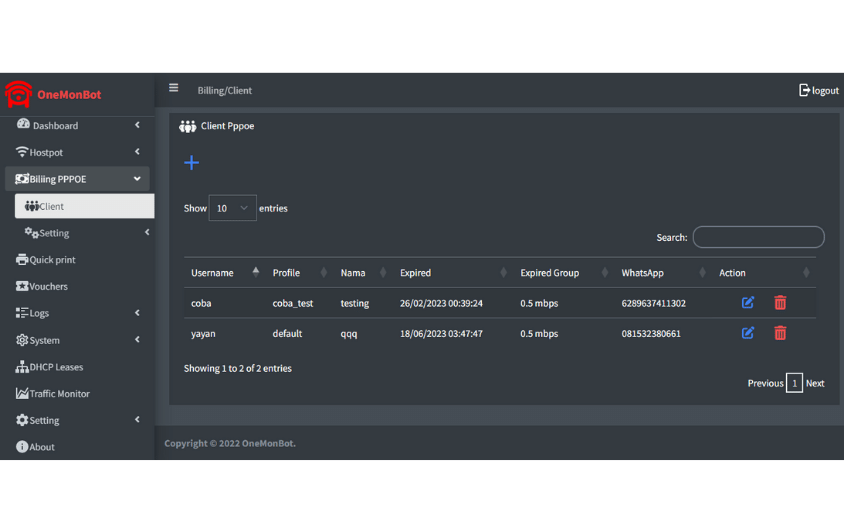This screenshot has height=531, width=844.
Task: Open the Vouchers sidebar item
Action: coord(48,287)
